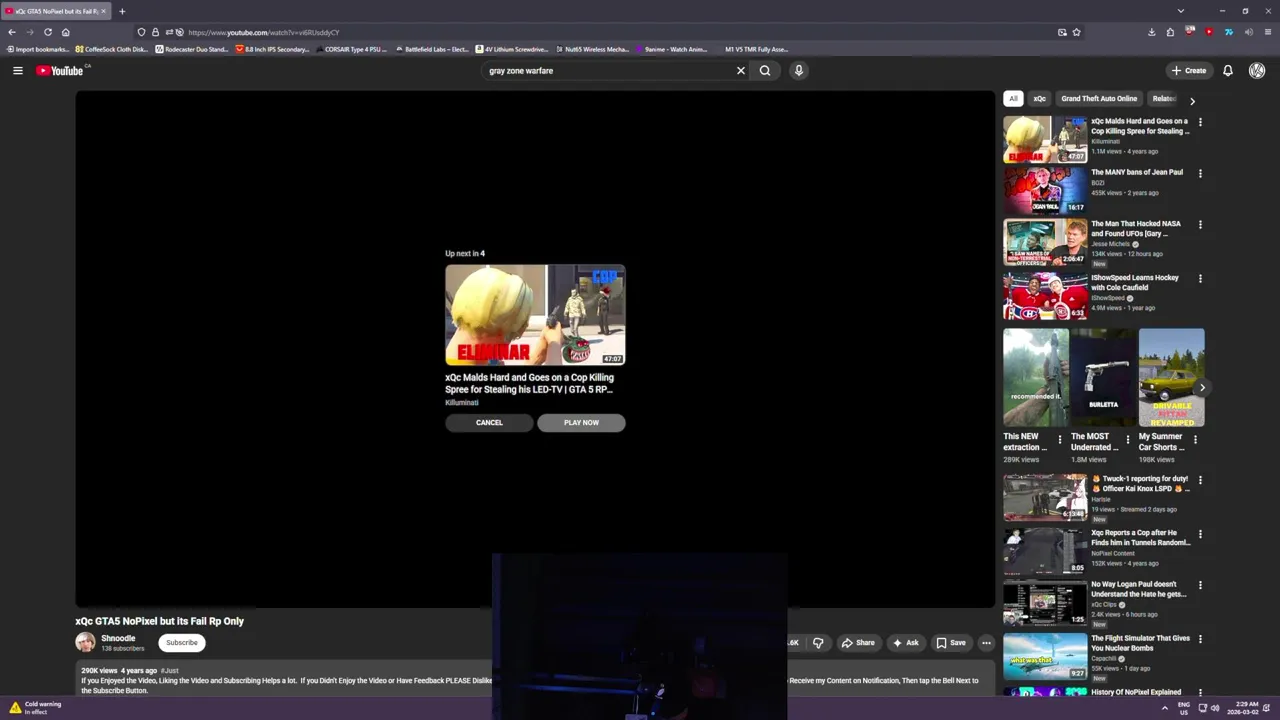Image resolution: width=1280 pixels, height=720 pixels.
Task: Click the Killuminati channel name in up-next card
Action: [462, 402]
